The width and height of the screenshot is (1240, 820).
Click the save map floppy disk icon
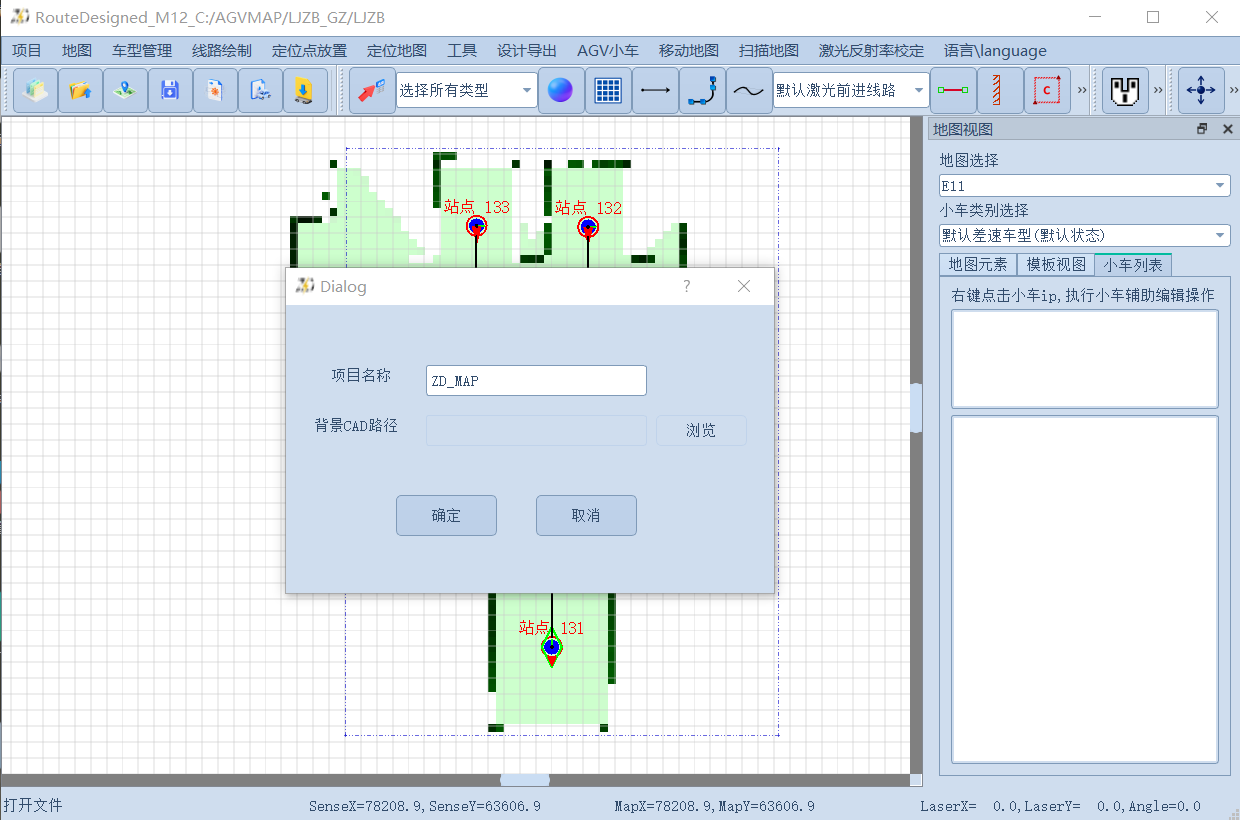[169, 89]
